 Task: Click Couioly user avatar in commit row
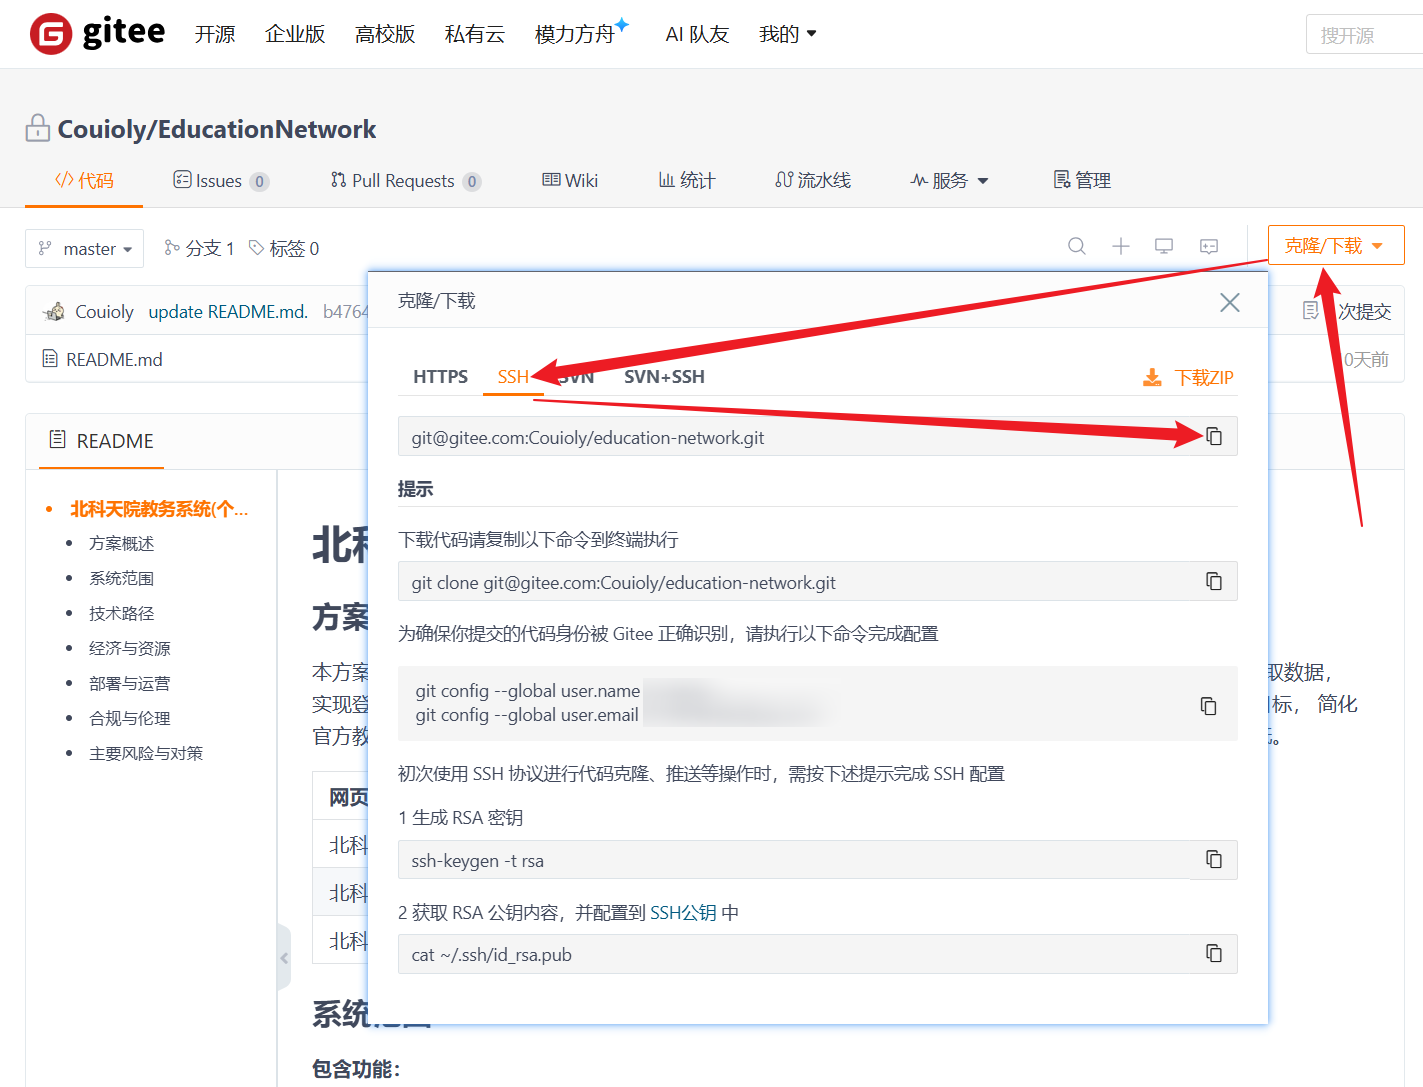(x=54, y=312)
